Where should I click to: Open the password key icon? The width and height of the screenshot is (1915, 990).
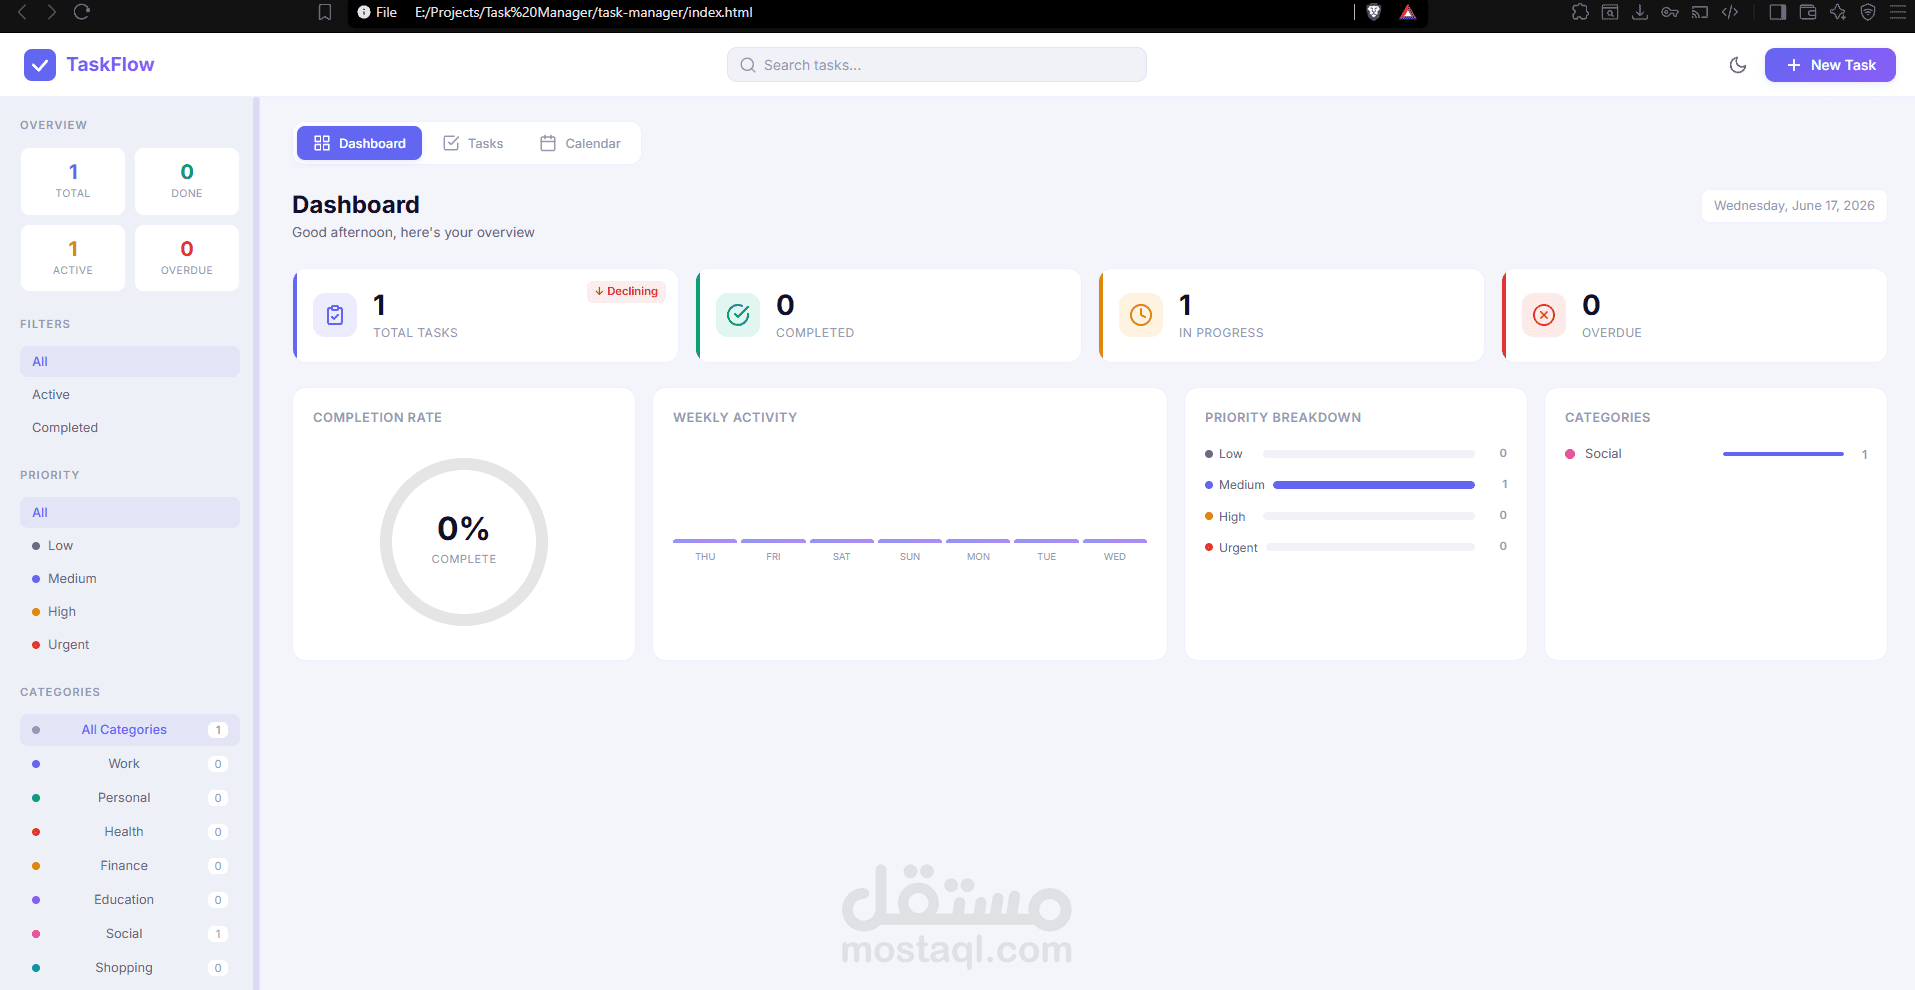(1670, 12)
